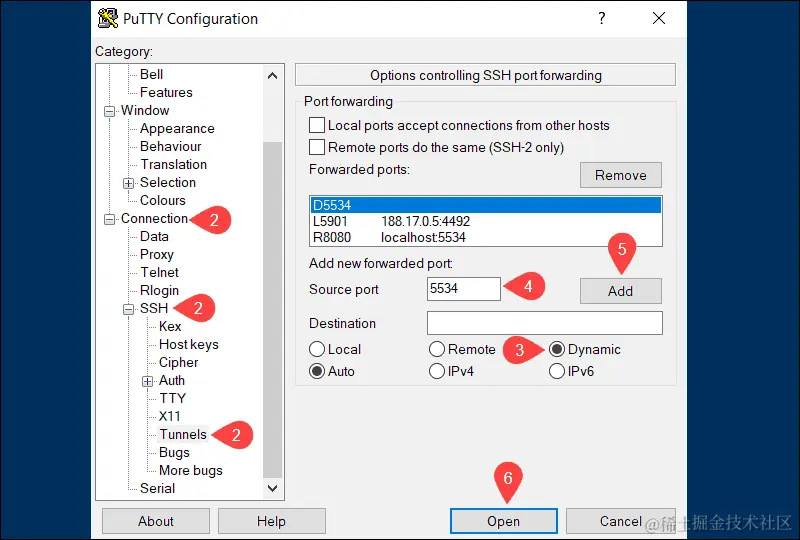
Task: Click the category list scrollbar thumb
Action: click(272, 309)
